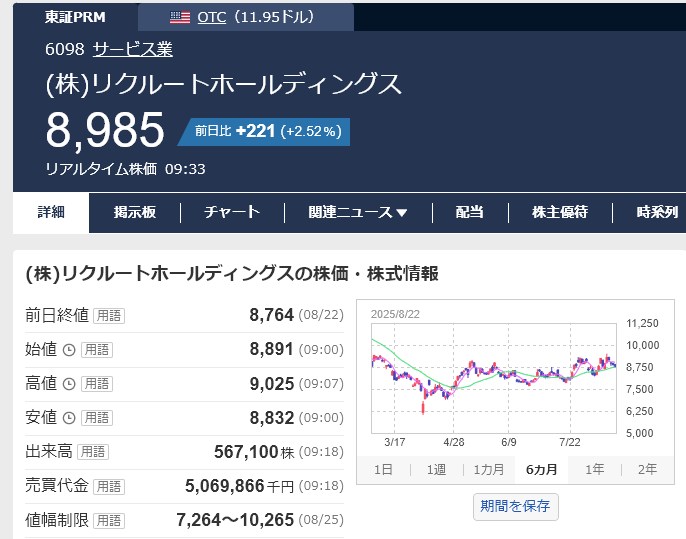The height and width of the screenshot is (539, 686).
Task: Set chart period to 2年
Action: [647, 469]
